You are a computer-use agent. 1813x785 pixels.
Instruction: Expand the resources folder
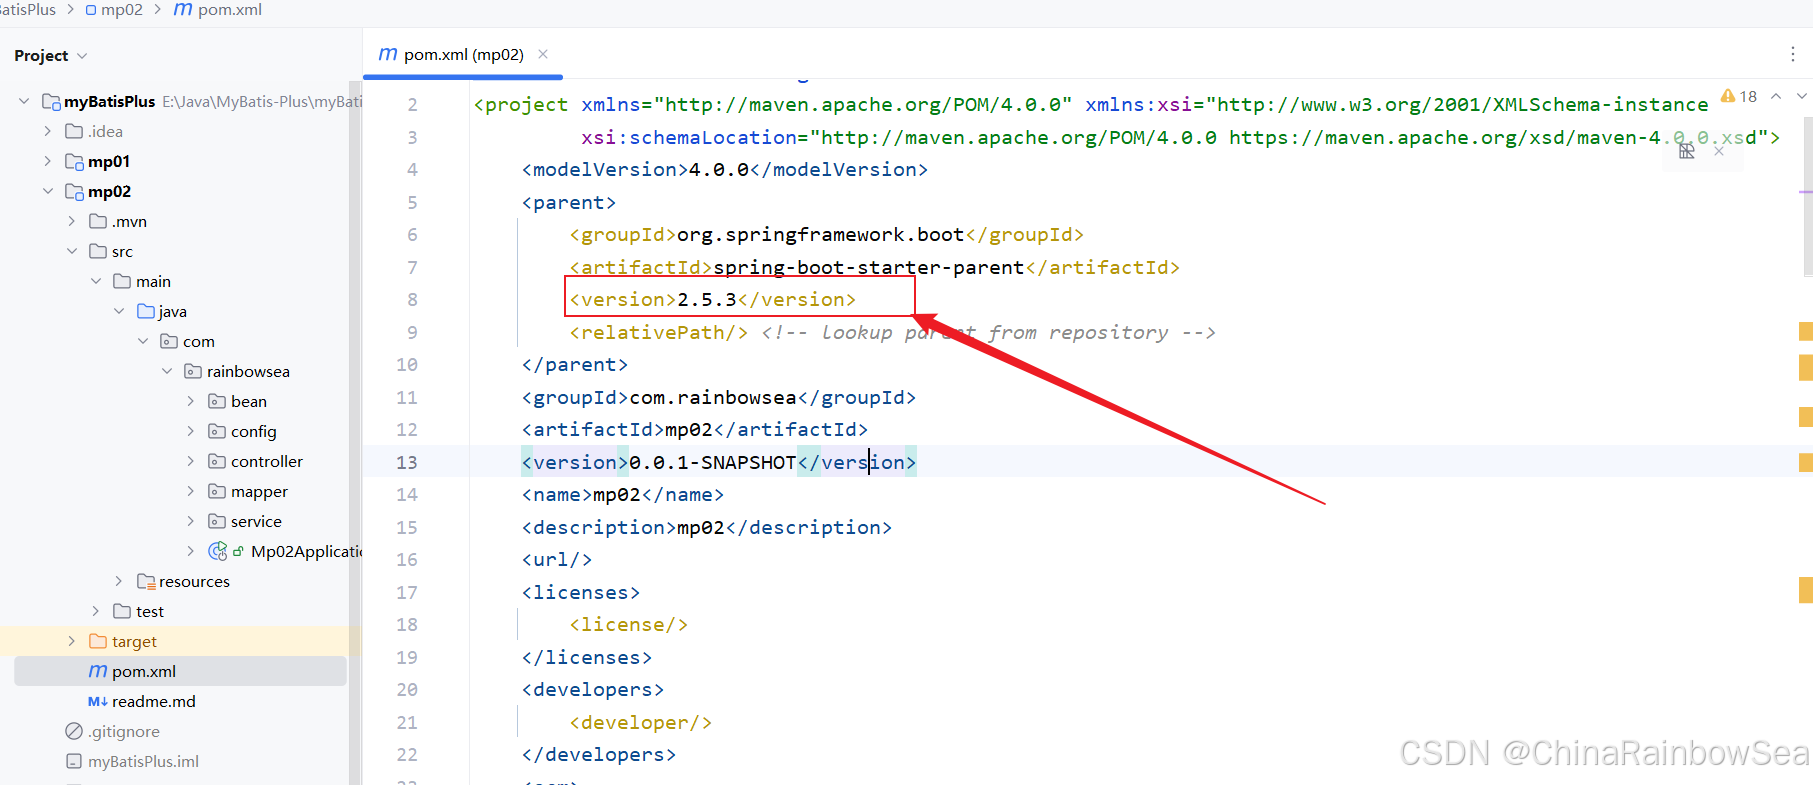pos(119,581)
